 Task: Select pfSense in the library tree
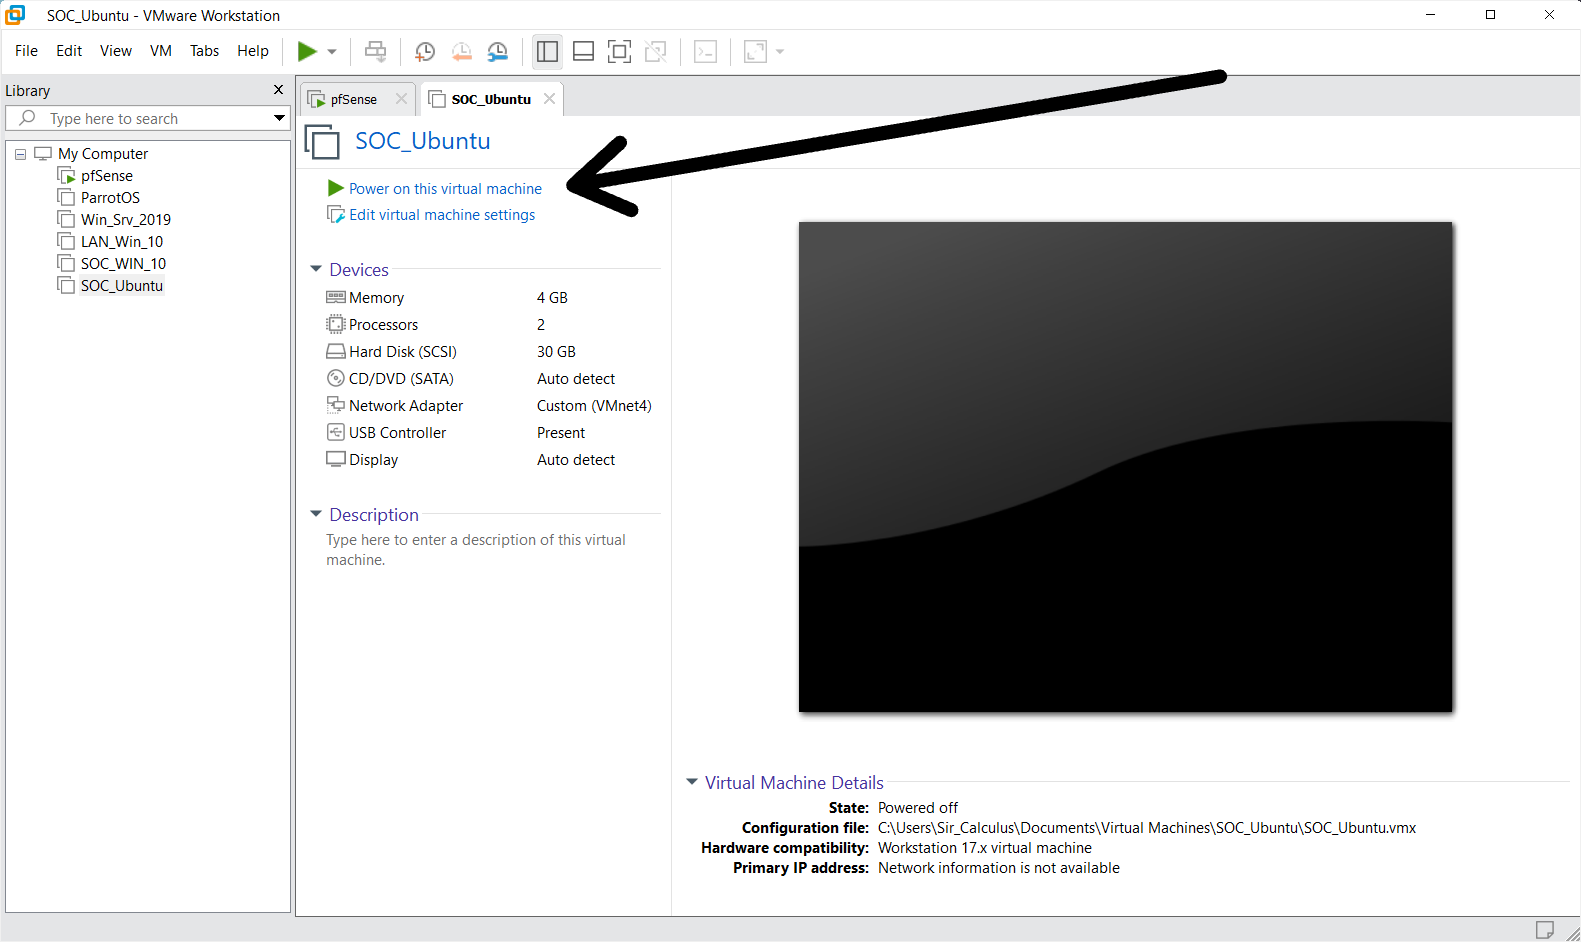[107, 176]
